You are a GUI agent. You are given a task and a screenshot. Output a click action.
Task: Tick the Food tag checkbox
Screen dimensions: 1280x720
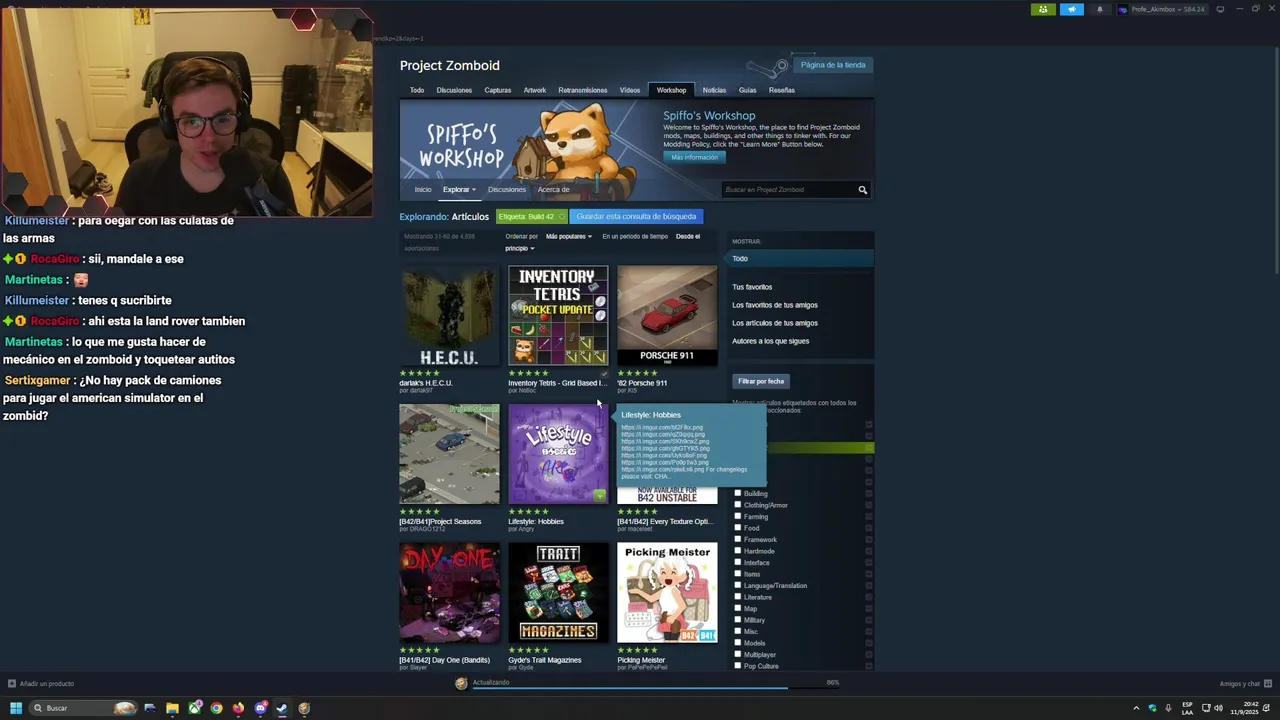point(738,528)
